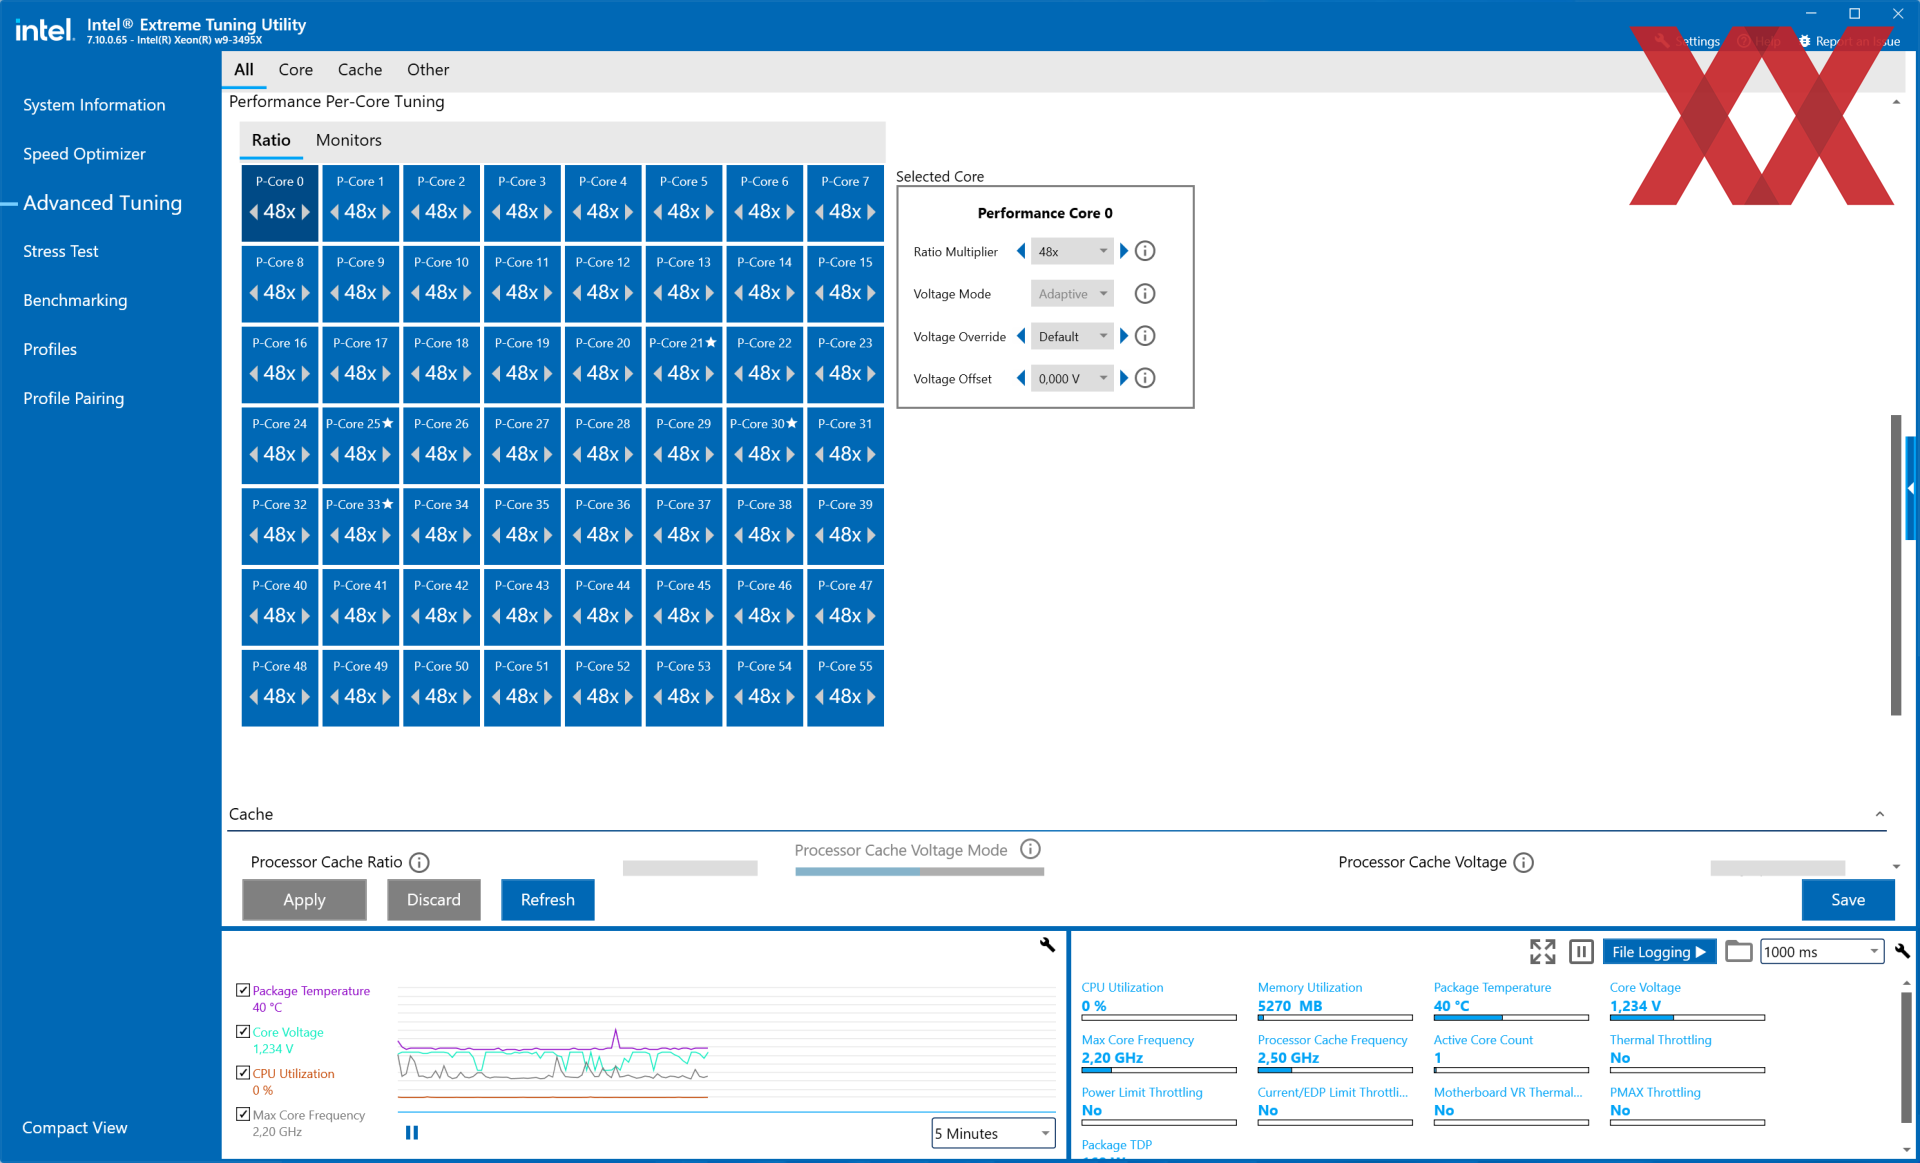Open the Monitors sub-tab
1920x1163 pixels.
click(x=349, y=140)
